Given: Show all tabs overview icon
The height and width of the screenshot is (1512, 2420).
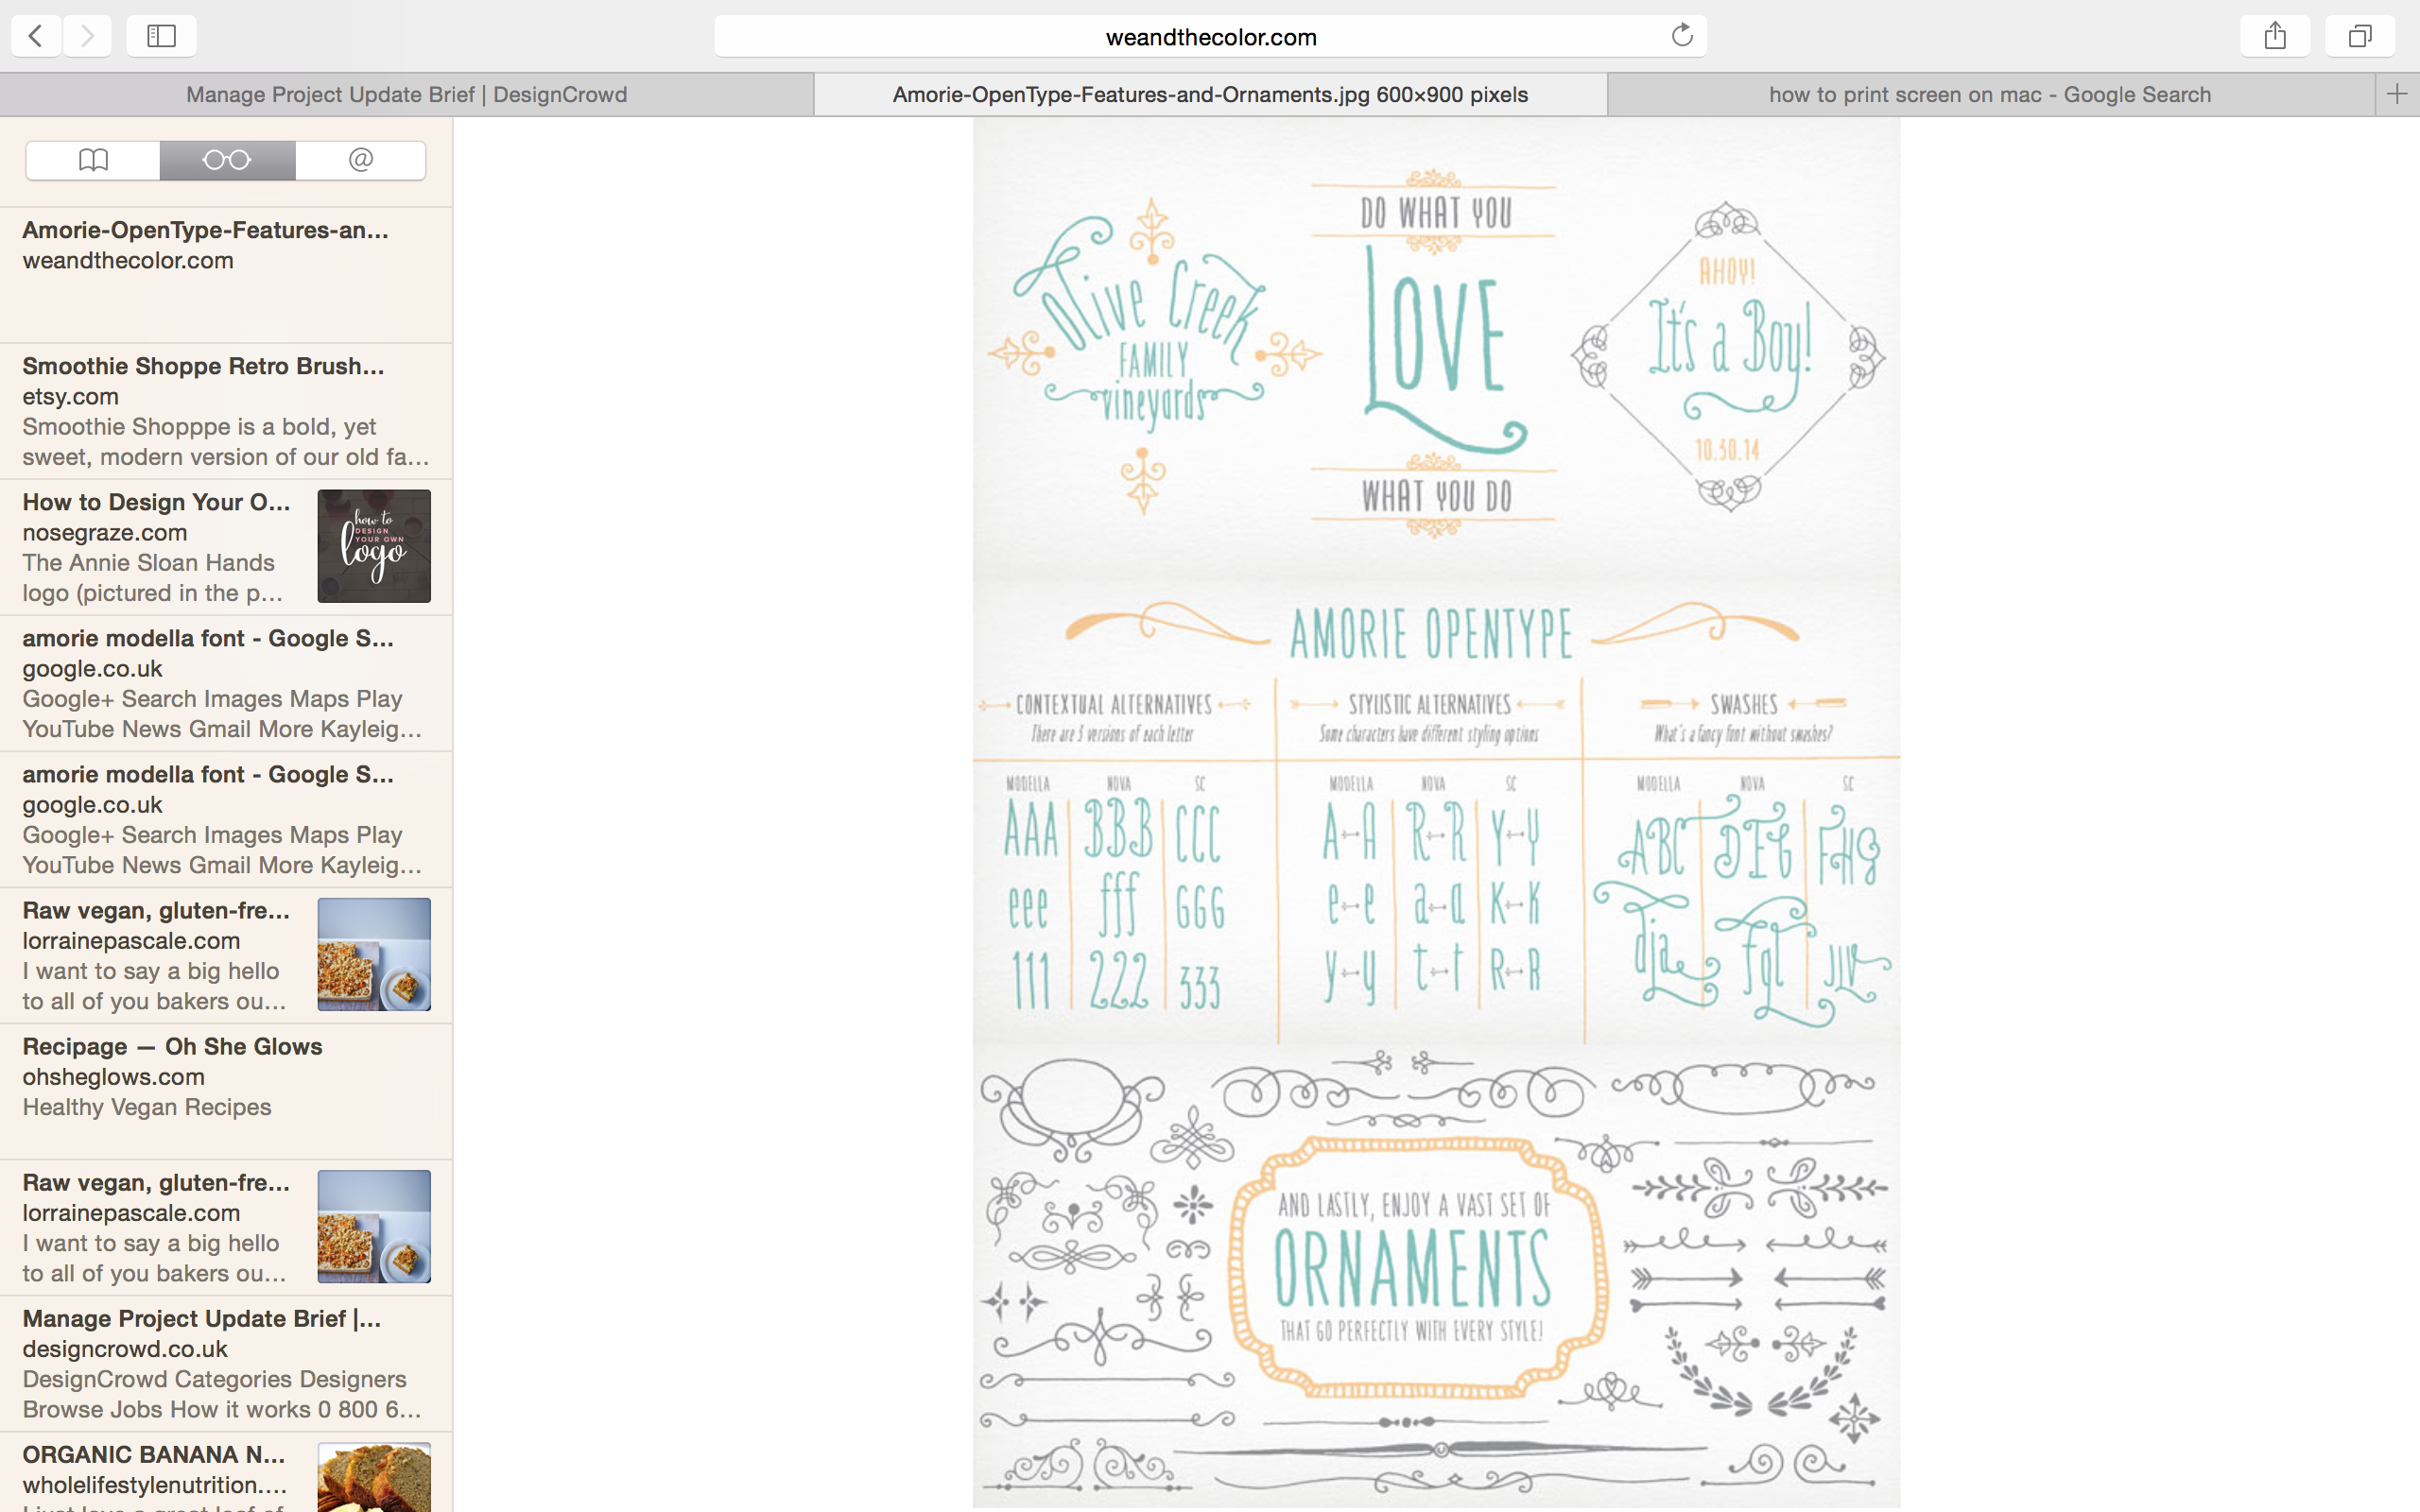Looking at the screenshot, I should tap(2359, 36).
